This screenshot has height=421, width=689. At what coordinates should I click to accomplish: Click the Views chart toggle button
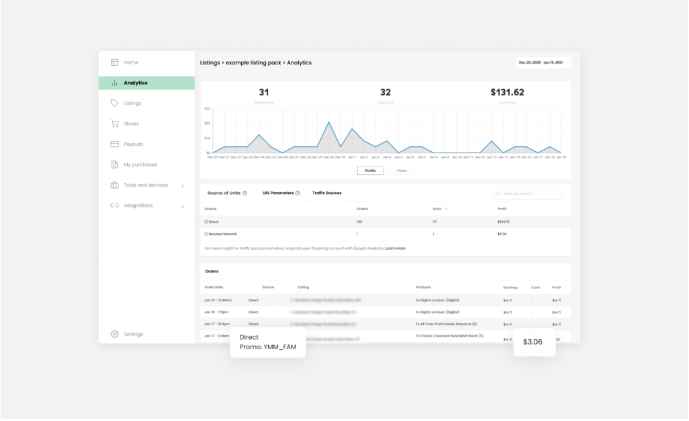pos(402,171)
